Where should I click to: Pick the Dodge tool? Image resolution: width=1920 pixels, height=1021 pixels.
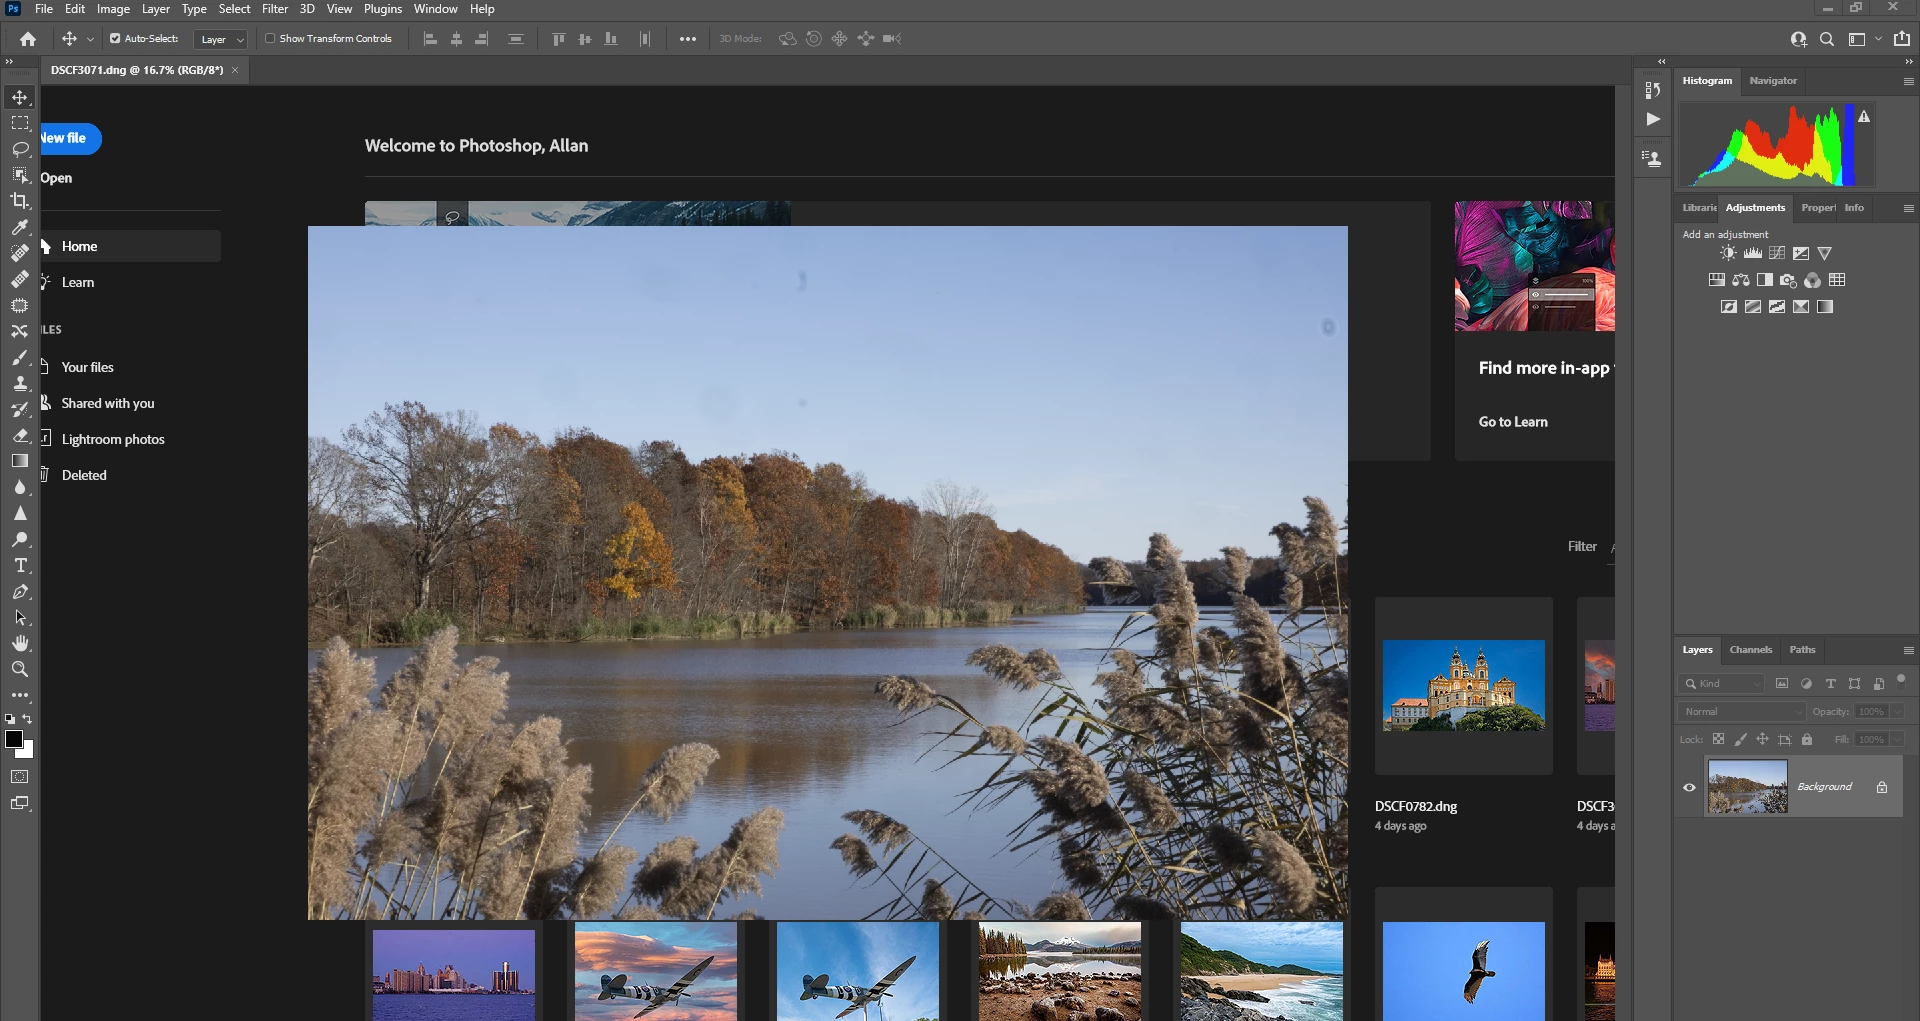coord(20,539)
